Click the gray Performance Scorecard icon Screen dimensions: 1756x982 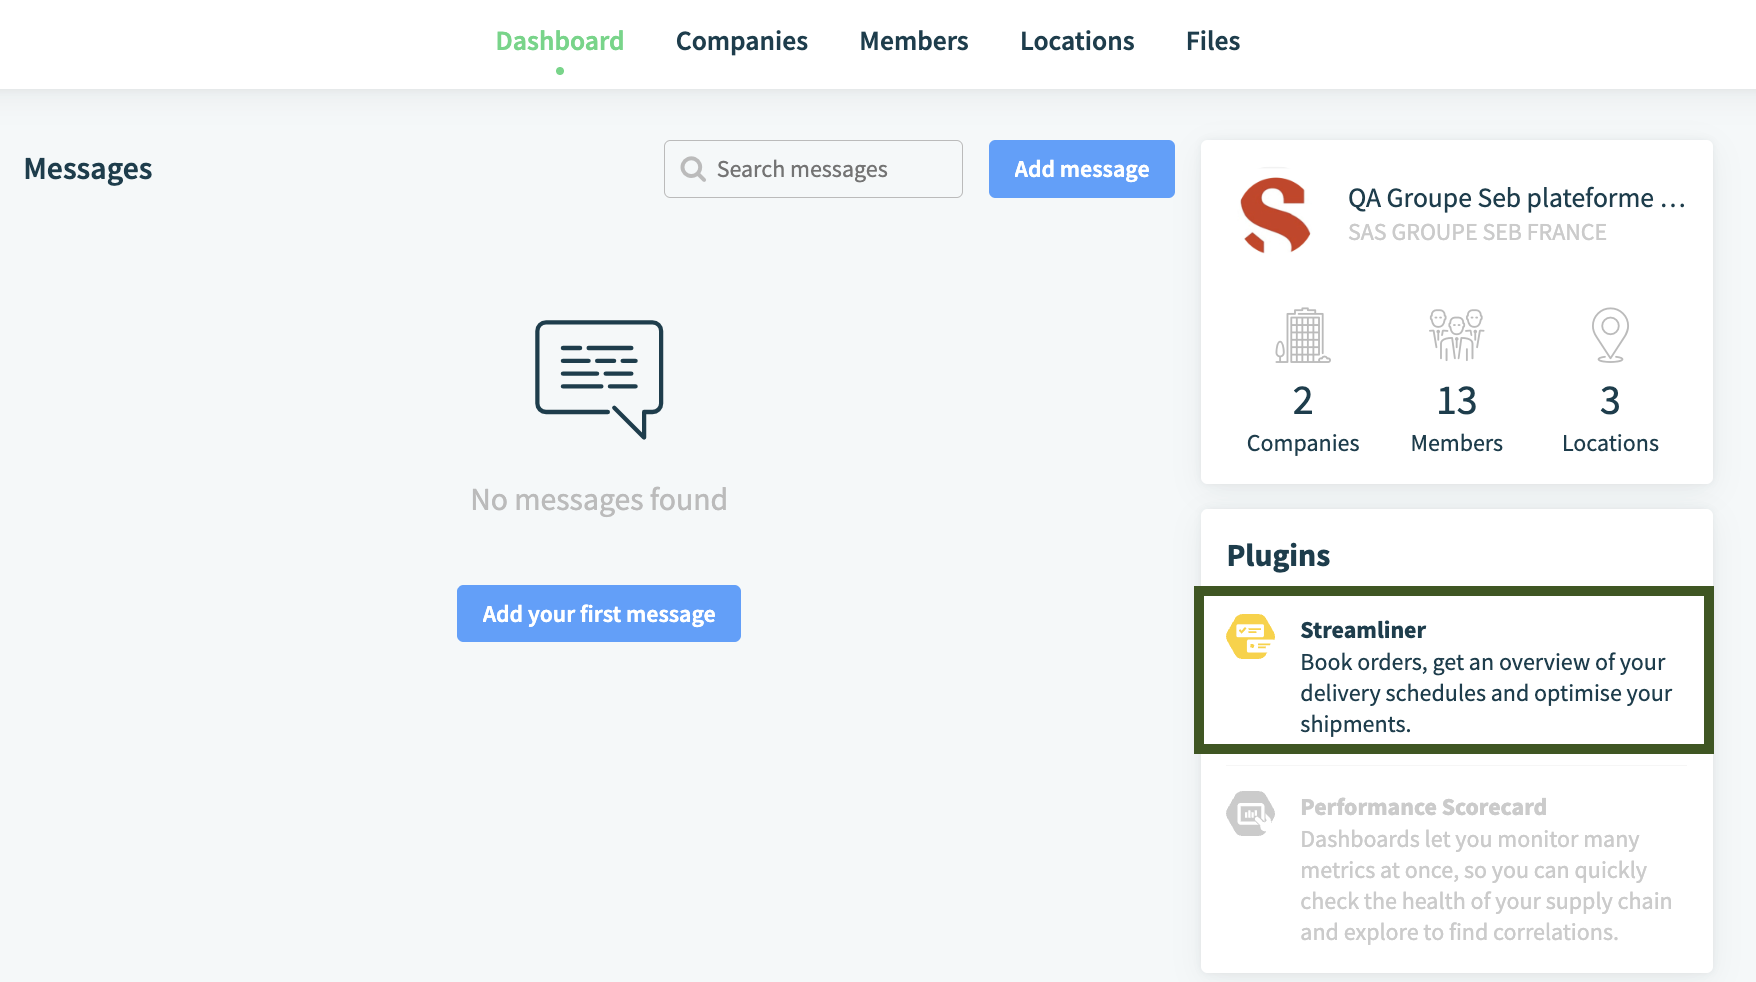(1250, 814)
